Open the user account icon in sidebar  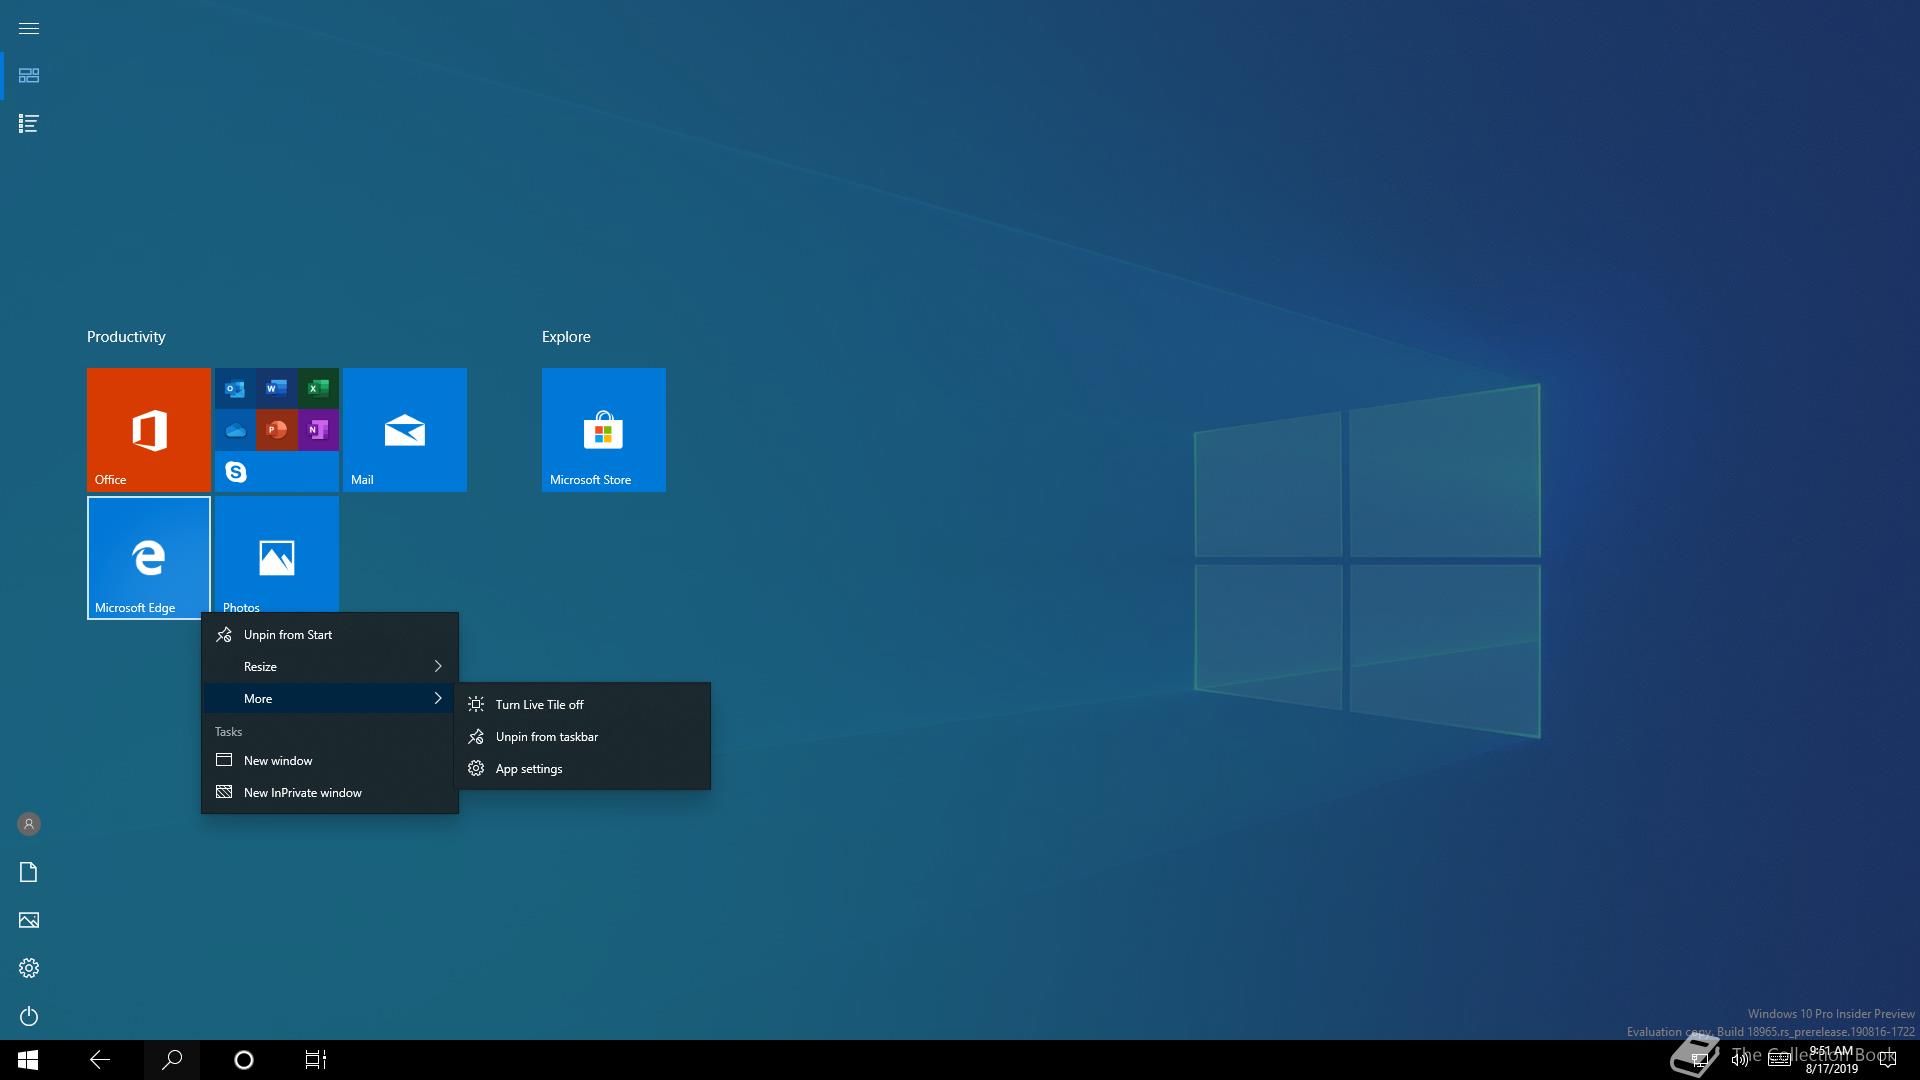click(x=29, y=824)
